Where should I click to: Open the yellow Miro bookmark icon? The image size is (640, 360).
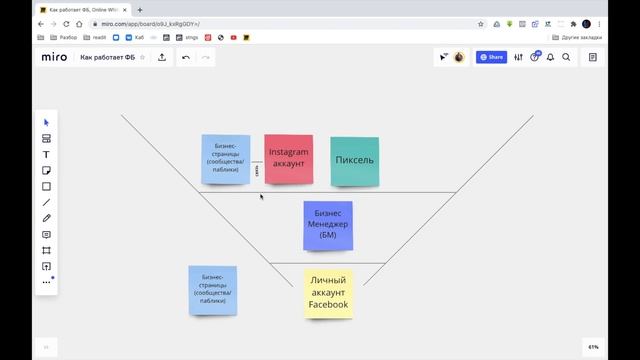point(247,38)
